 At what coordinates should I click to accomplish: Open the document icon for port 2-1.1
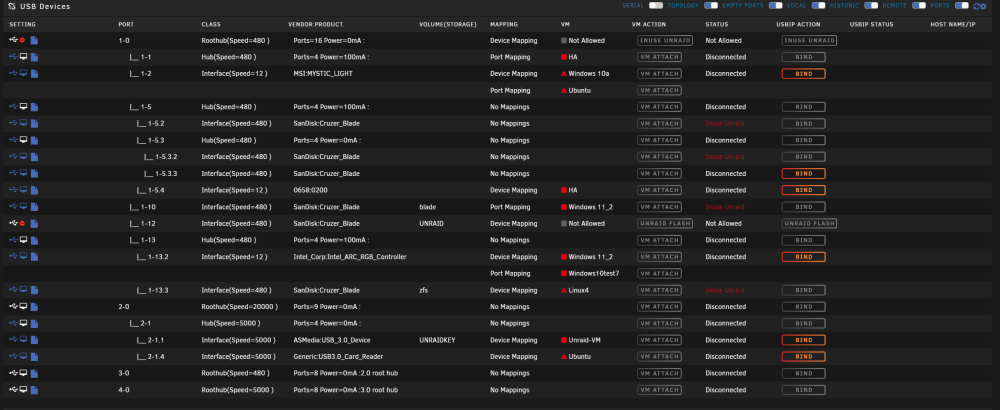click(34, 340)
